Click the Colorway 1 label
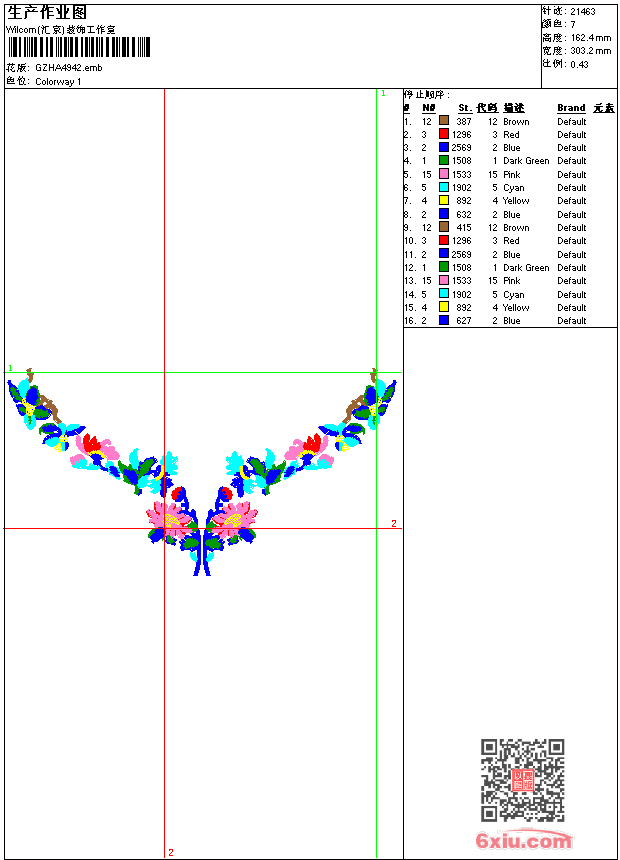This screenshot has width=620, height=860. (58, 82)
